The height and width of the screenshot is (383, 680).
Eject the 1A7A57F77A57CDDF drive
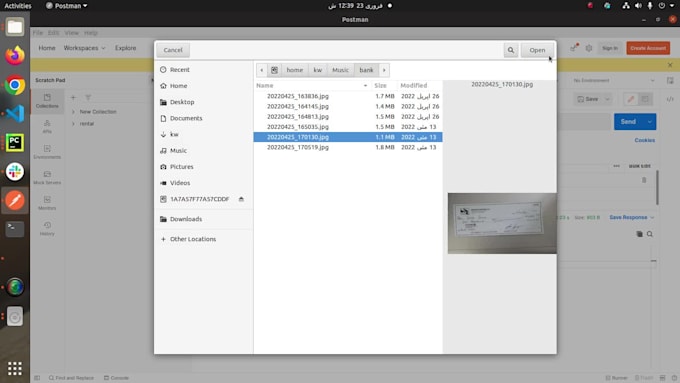coord(241,199)
